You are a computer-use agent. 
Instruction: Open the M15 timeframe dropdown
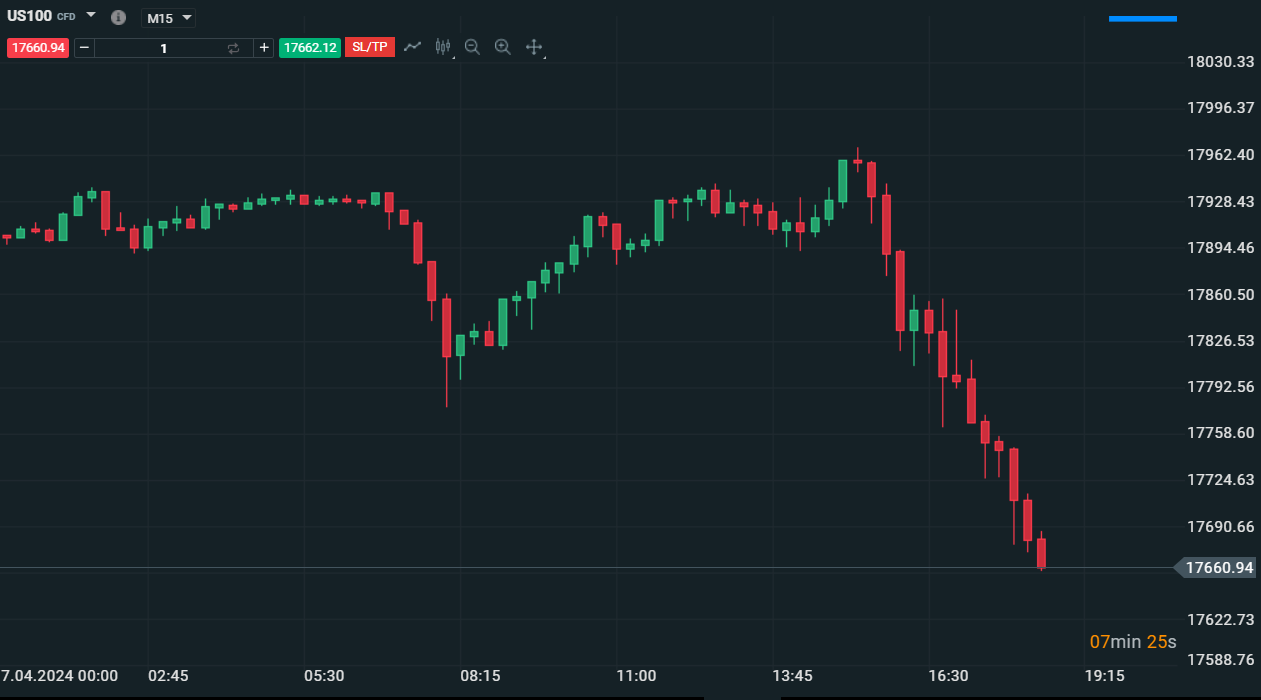[168, 18]
